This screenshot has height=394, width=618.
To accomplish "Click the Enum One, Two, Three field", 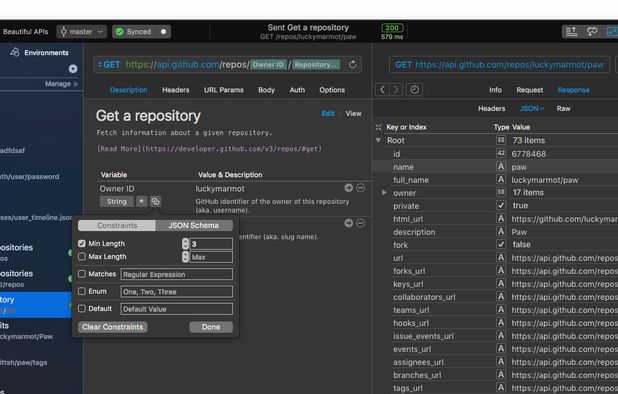I will pyautogui.click(x=177, y=292).
